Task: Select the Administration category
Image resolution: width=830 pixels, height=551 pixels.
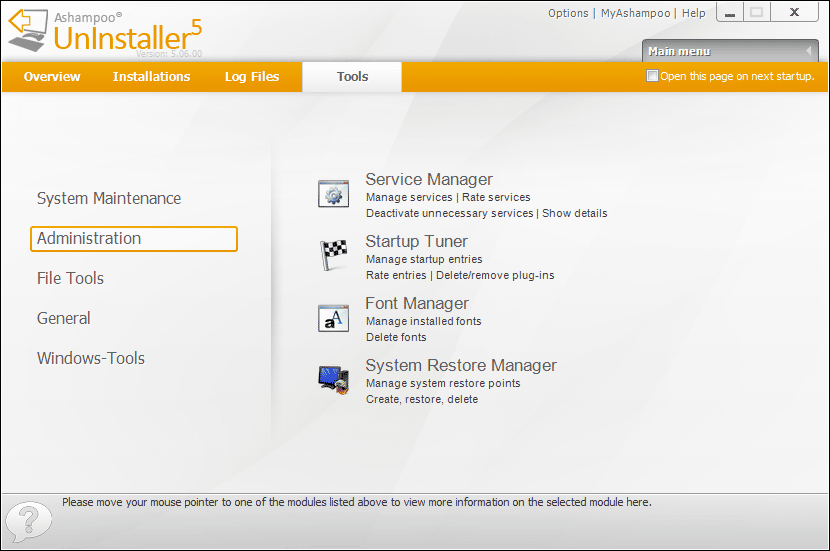Action: coord(134,239)
